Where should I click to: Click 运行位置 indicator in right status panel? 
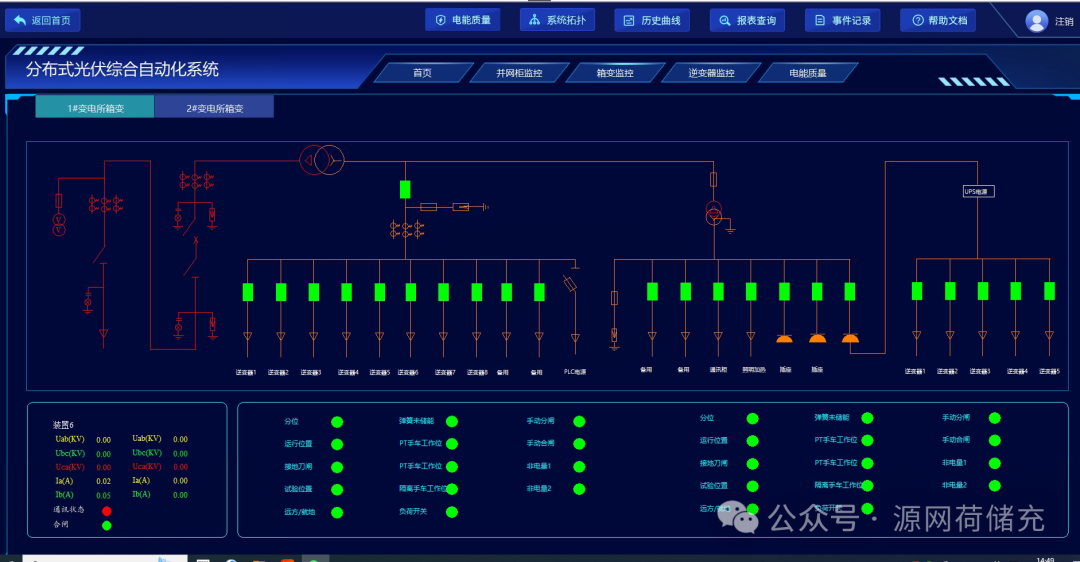point(753,441)
